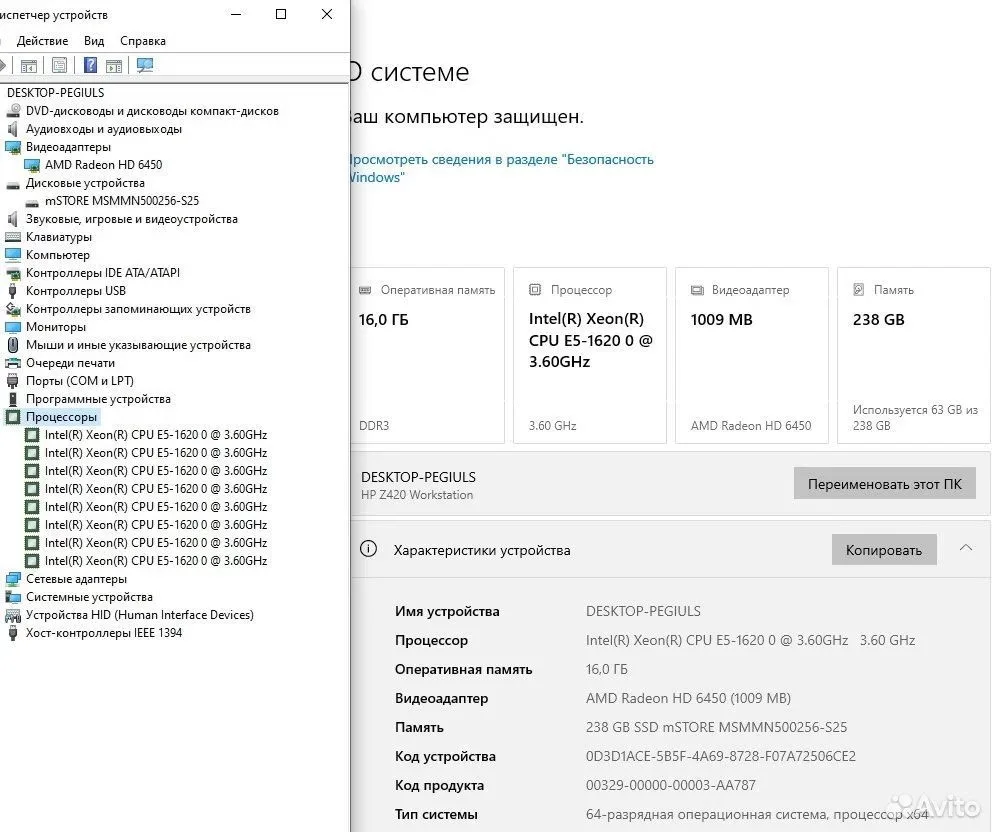992x832 pixels.
Task: Click '238 GB SSD mSTORE MSMMN500256-S25' value
Action: point(716,727)
